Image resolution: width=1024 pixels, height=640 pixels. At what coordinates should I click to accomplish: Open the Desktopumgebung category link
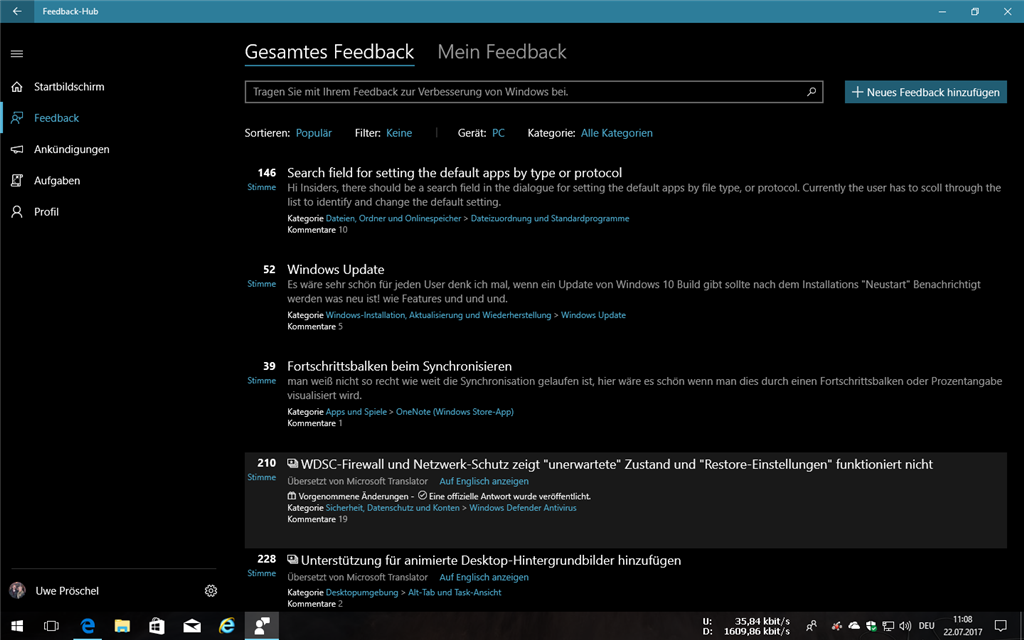point(362,593)
